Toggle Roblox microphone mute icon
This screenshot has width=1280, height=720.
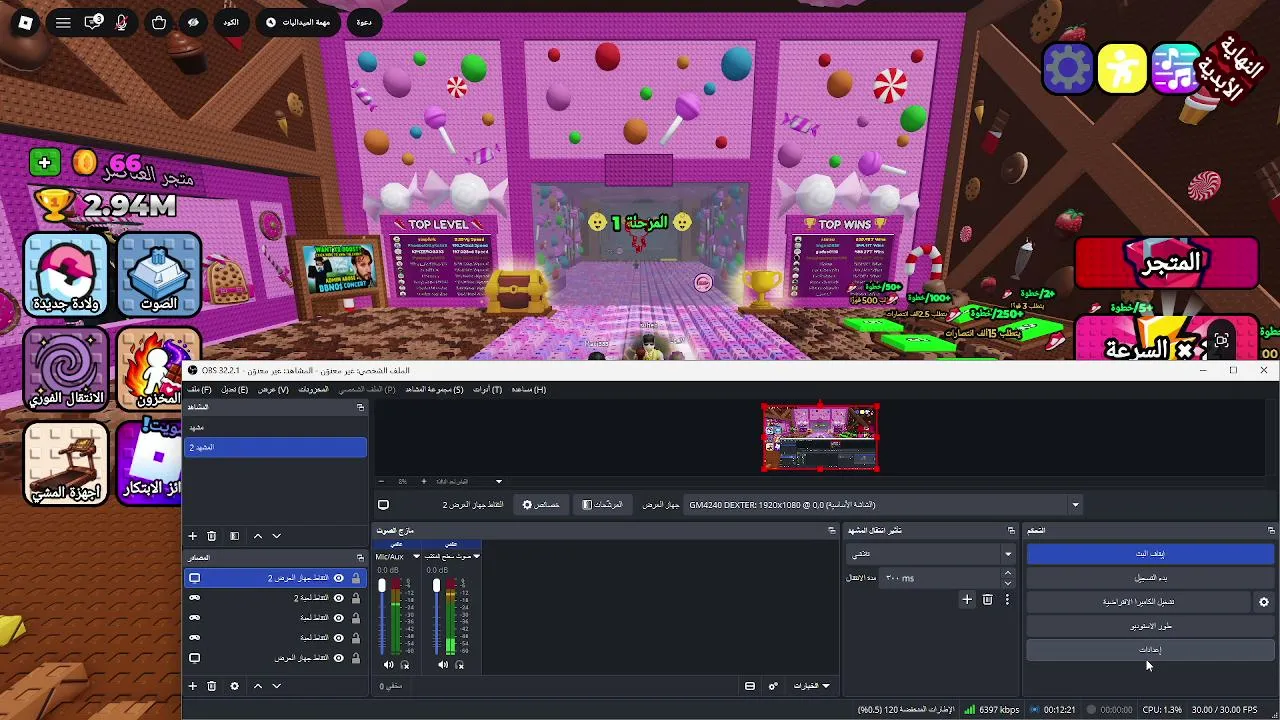click(122, 22)
